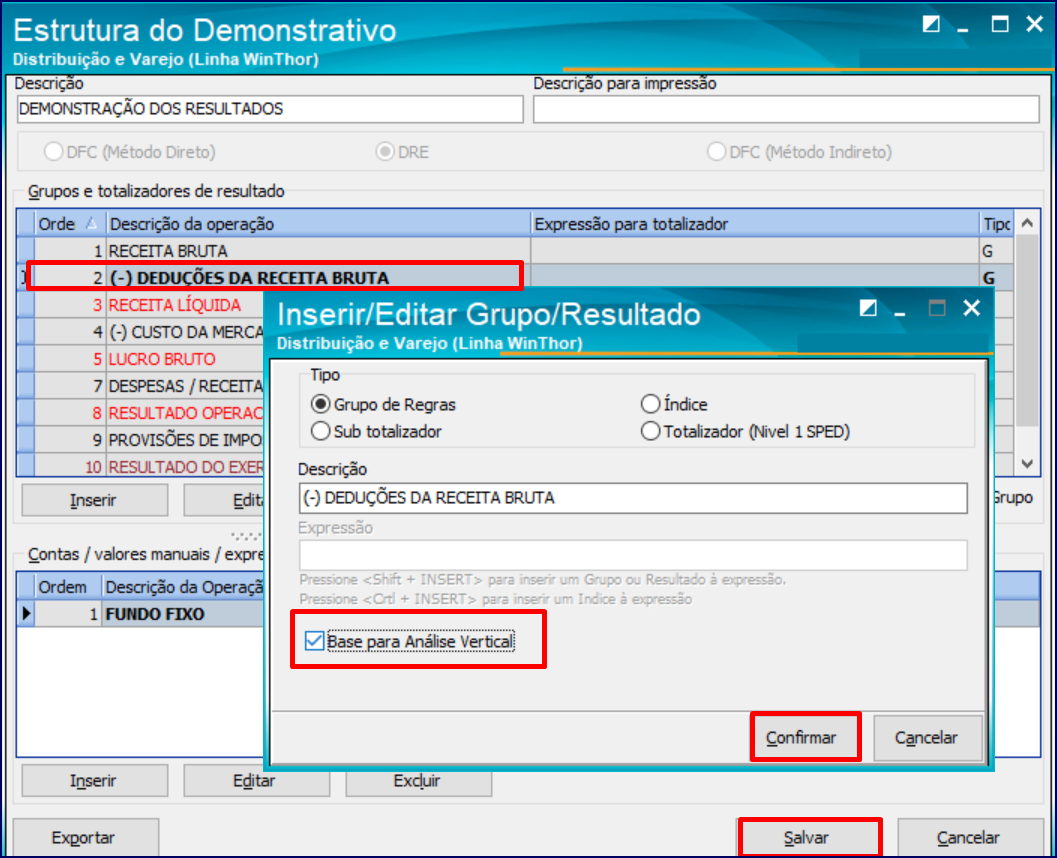
Task: Select the Sub totalizador radio option
Action: coord(321,431)
